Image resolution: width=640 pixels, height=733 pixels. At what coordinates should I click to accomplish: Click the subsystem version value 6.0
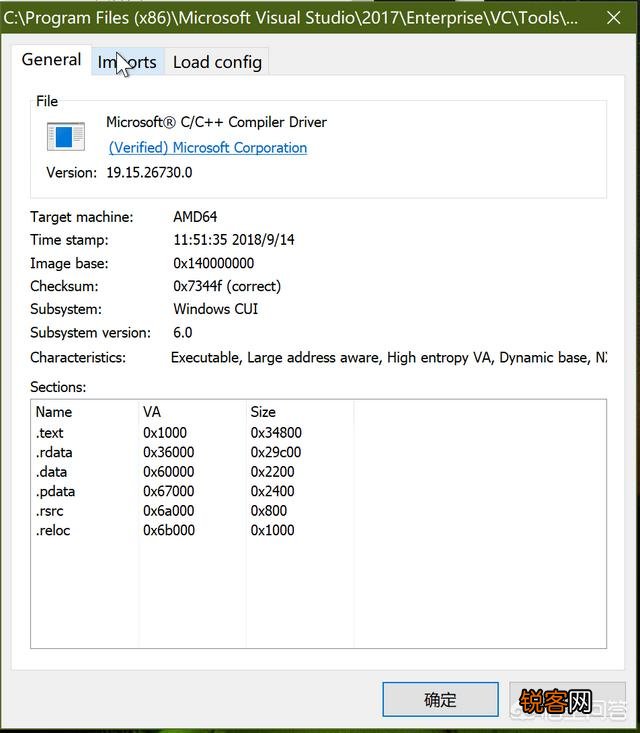[x=183, y=332]
